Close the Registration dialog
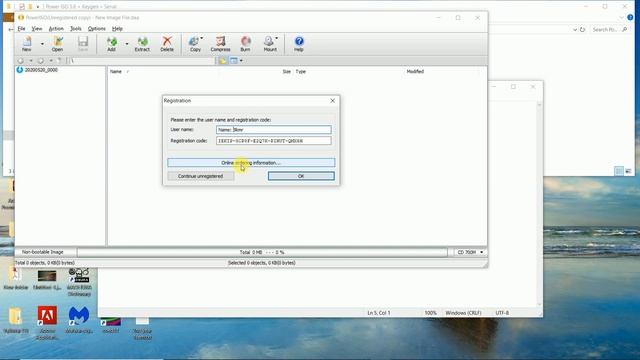 coord(332,101)
